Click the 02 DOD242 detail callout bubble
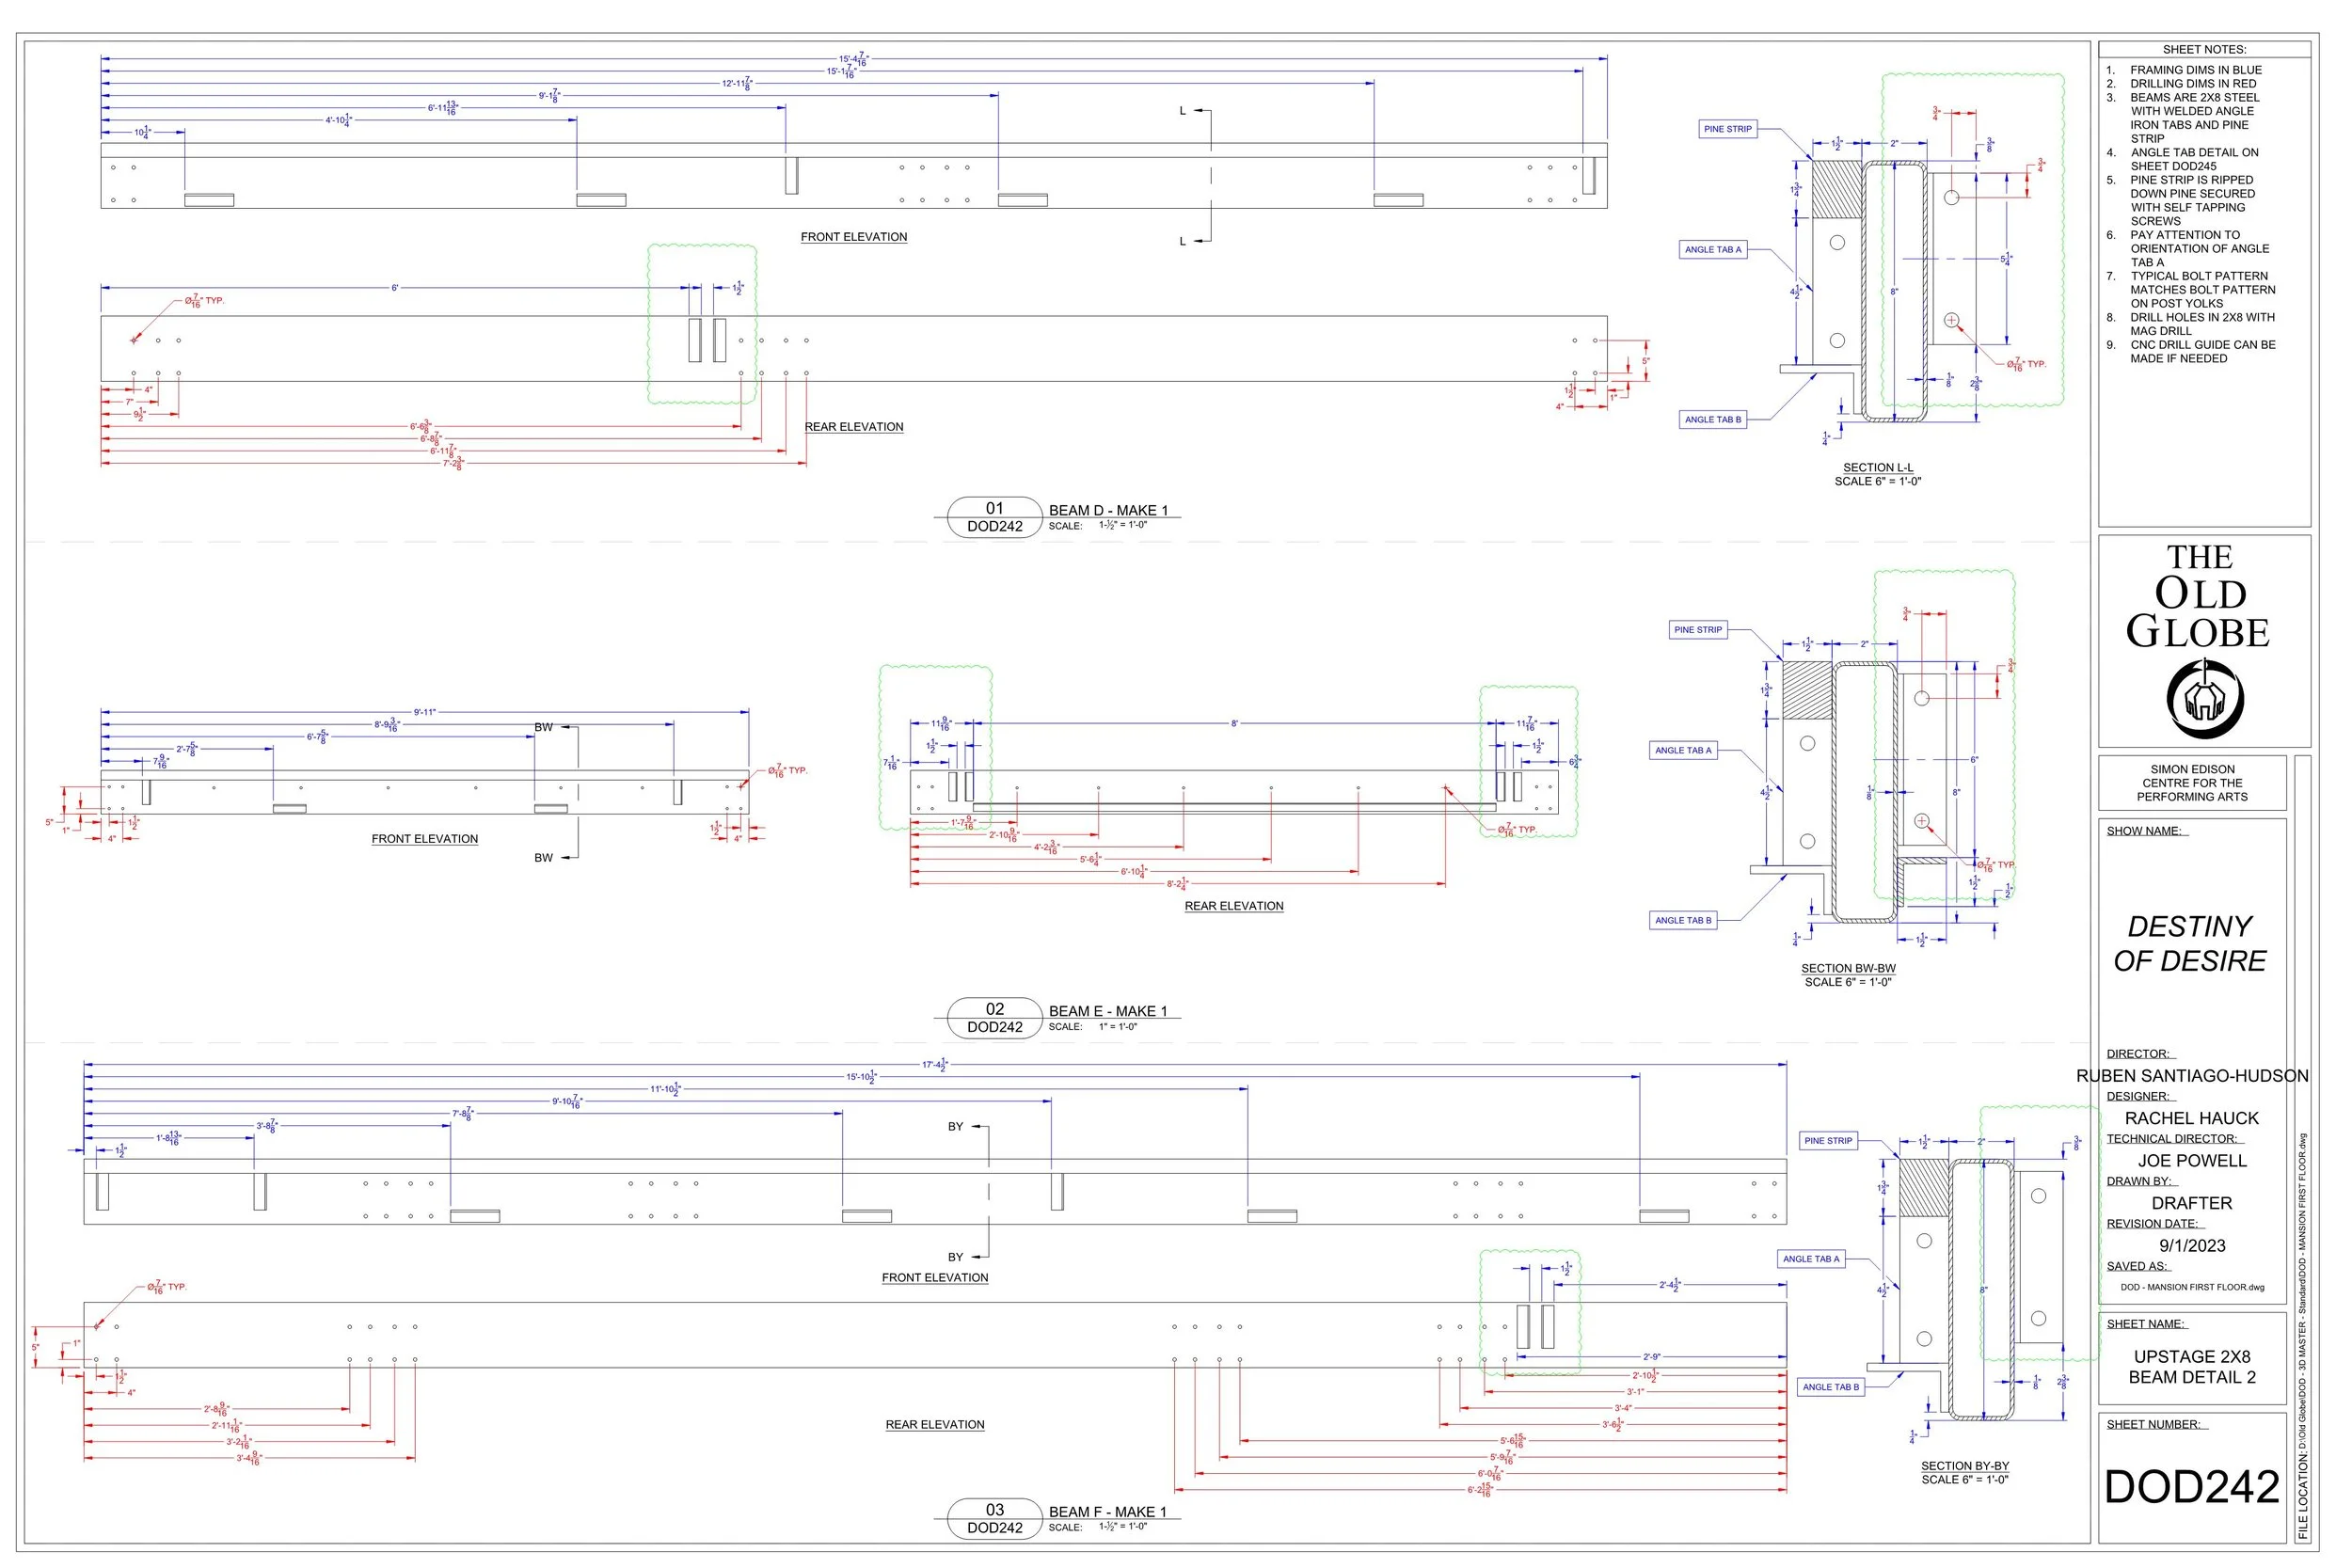This screenshot has width=2352, height=1568. [994, 1018]
